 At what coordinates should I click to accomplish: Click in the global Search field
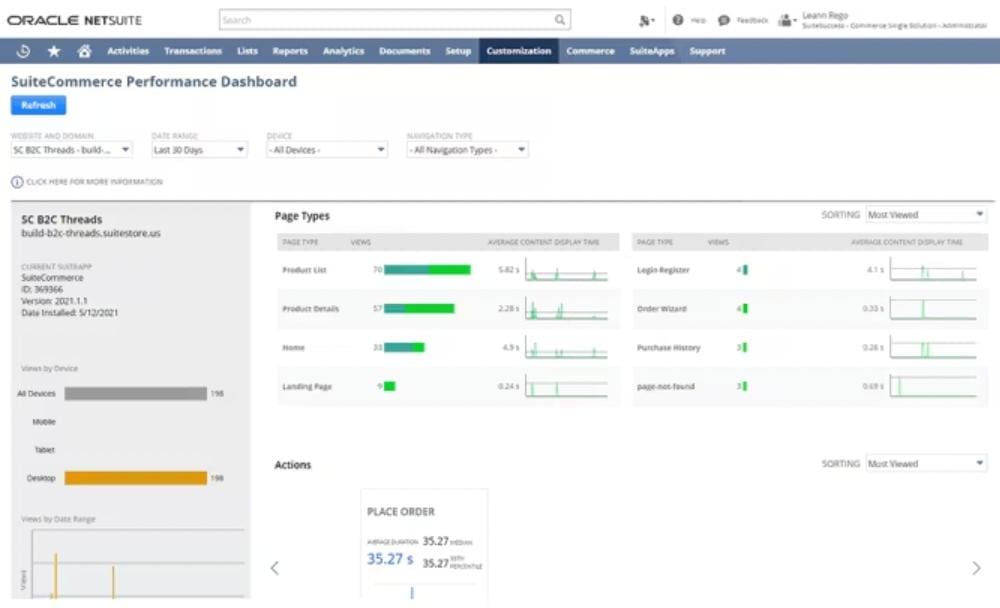coord(394,20)
